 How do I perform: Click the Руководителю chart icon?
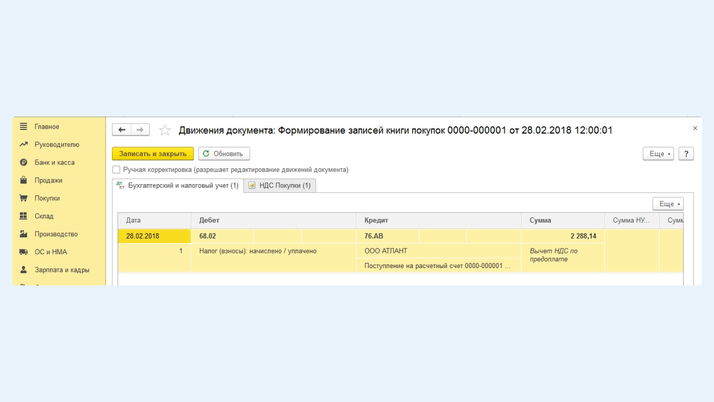[x=23, y=145]
